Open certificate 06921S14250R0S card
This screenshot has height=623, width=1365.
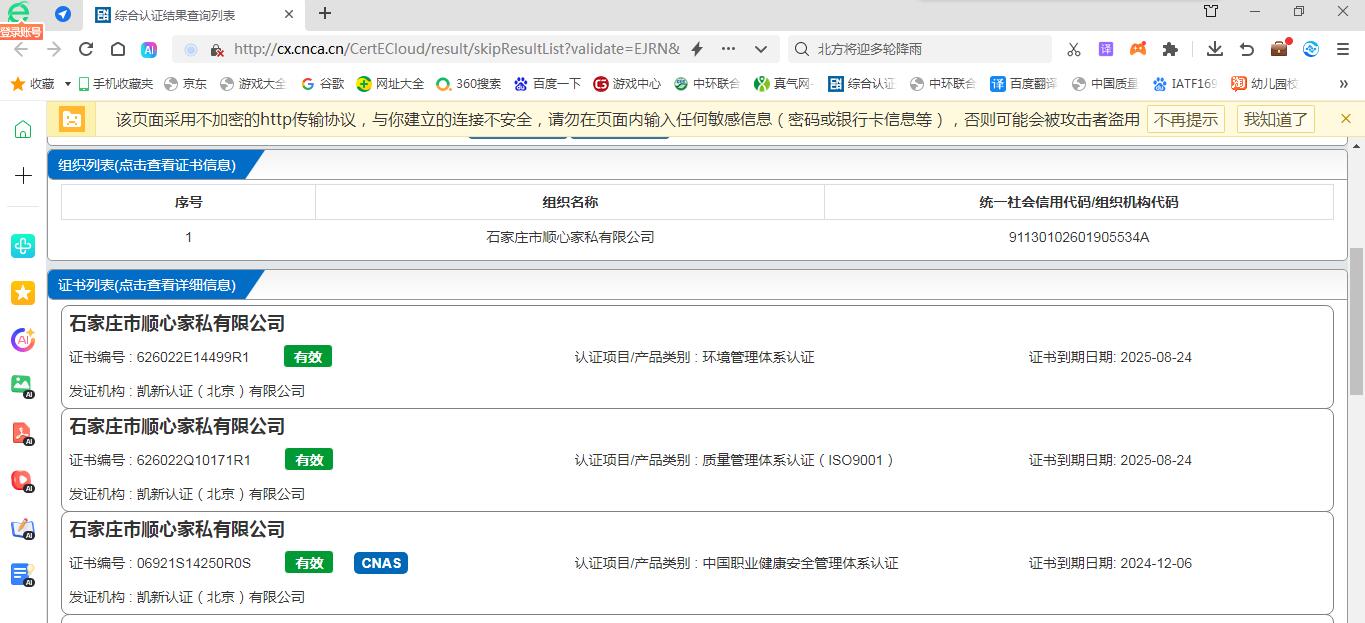(697, 563)
